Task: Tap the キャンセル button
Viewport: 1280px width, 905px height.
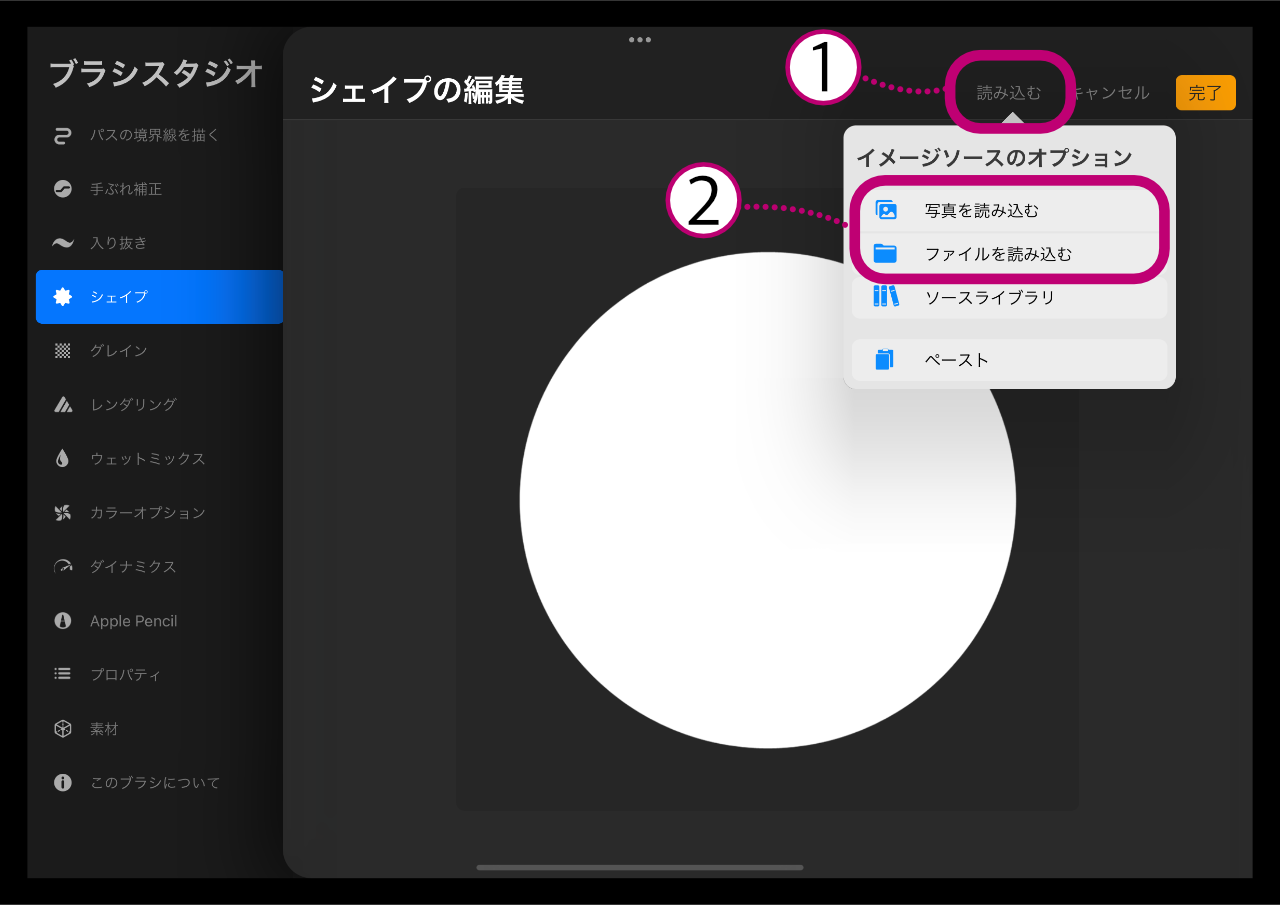Action: pyautogui.click(x=1110, y=93)
